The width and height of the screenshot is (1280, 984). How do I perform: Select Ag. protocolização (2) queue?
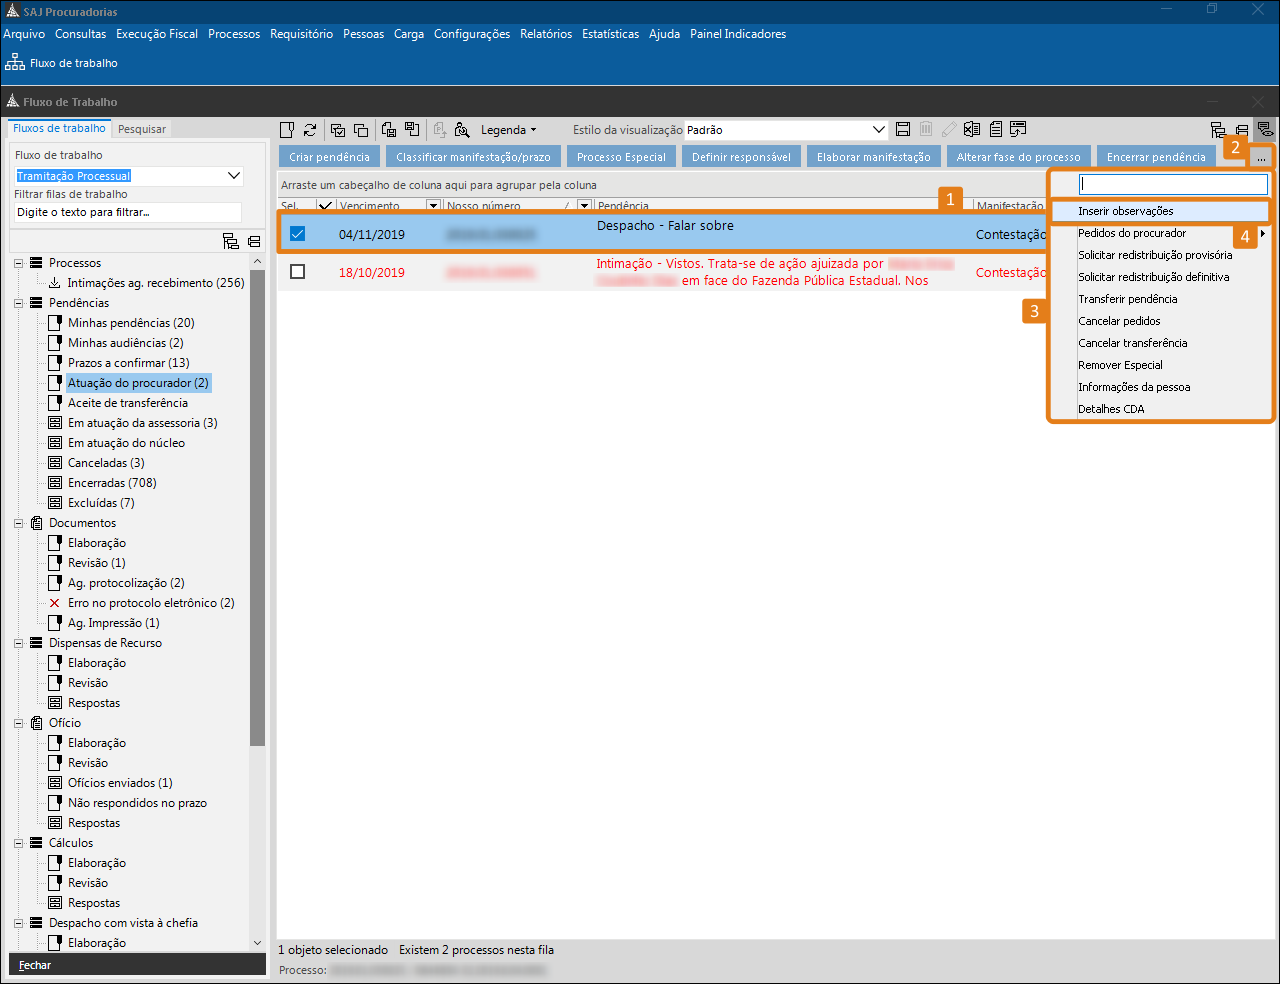tap(126, 583)
